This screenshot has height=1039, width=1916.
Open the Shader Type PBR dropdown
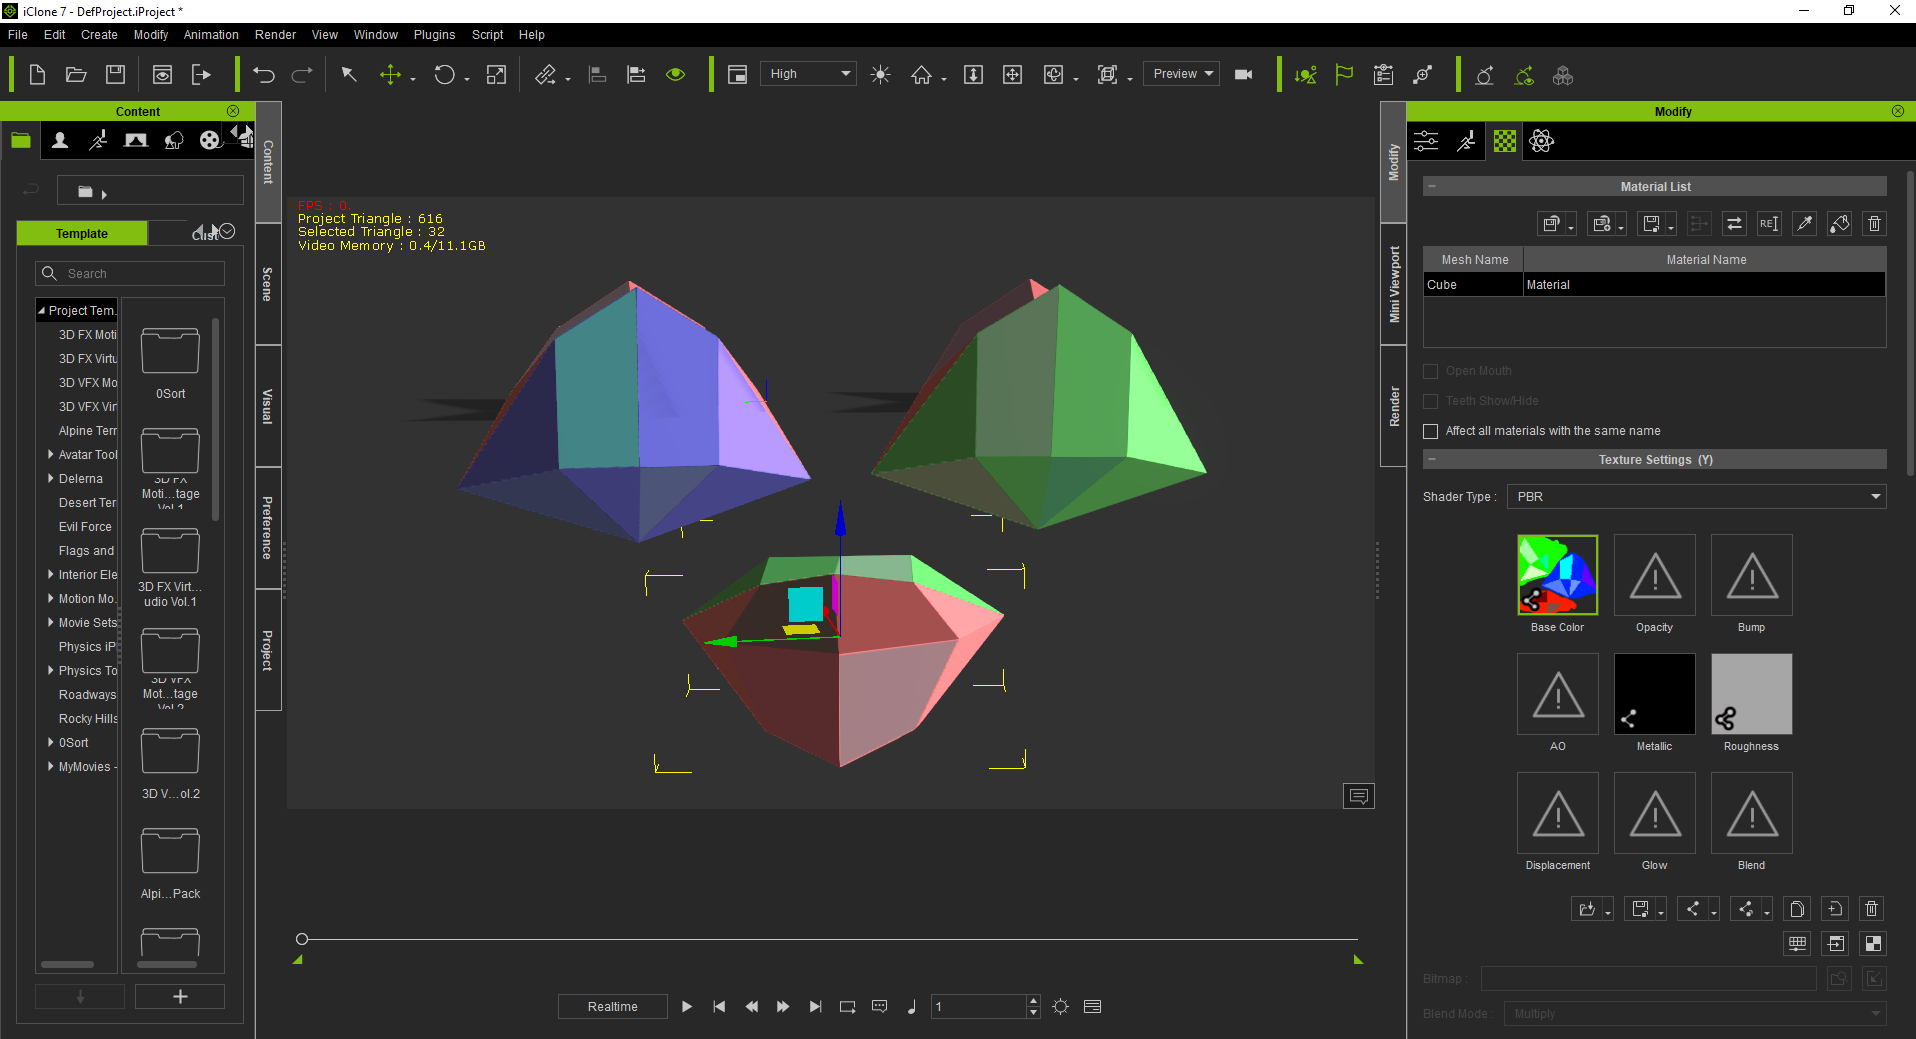[1696, 497]
